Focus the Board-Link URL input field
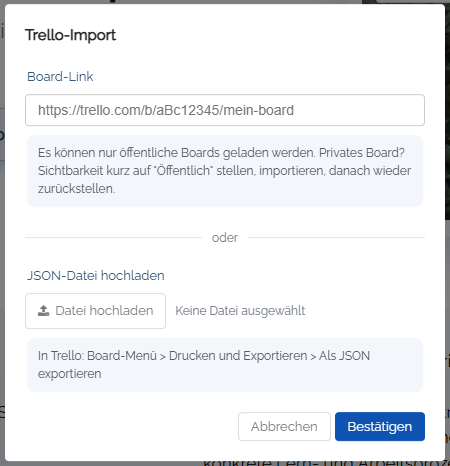This screenshot has height=466, width=450. [x=225, y=110]
